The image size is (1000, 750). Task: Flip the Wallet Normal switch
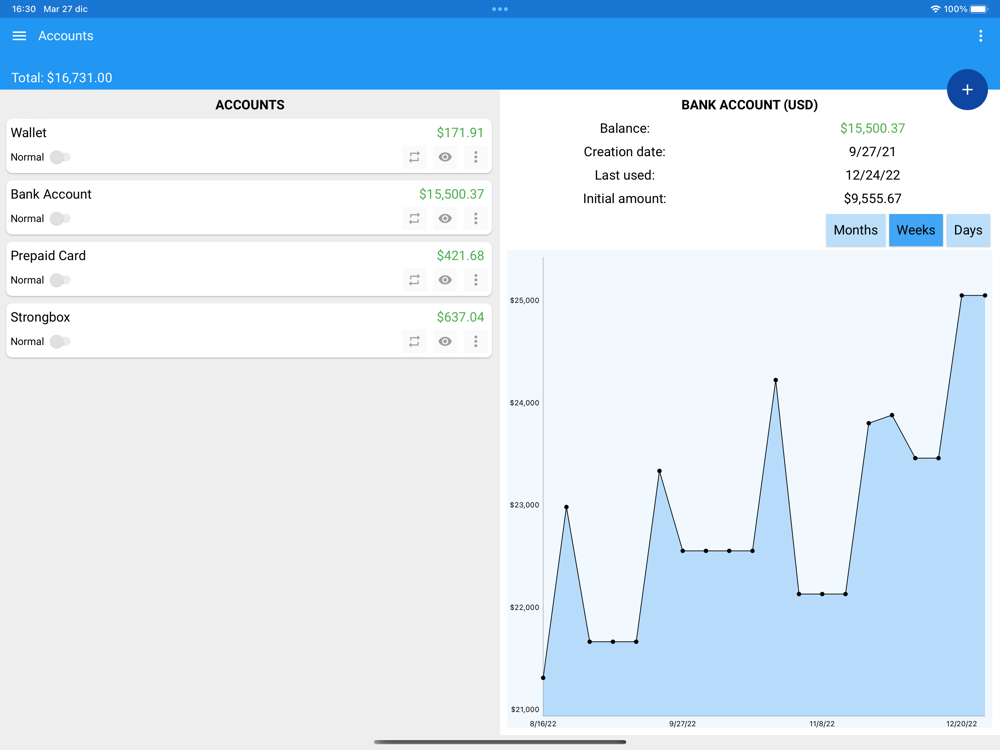point(60,157)
